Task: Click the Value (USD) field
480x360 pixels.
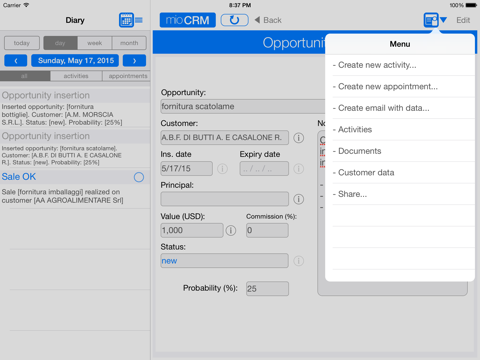Action: tap(192, 230)
